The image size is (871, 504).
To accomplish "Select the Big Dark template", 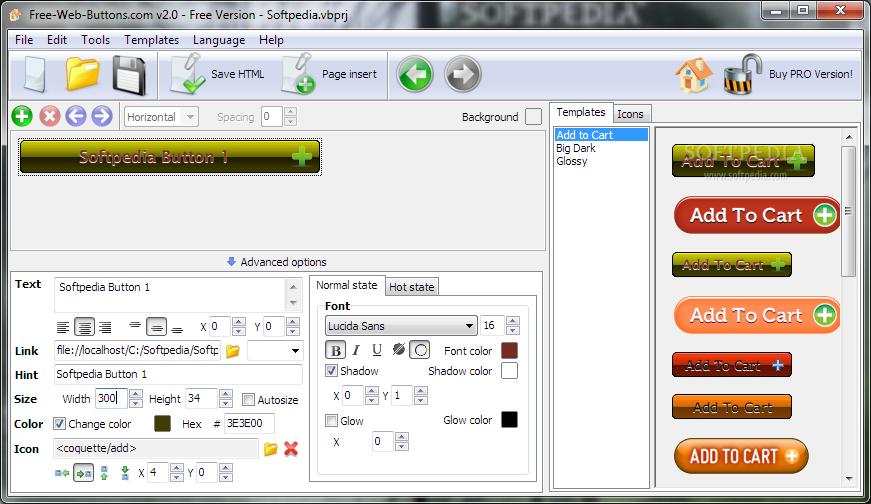I will coord(575,148).
